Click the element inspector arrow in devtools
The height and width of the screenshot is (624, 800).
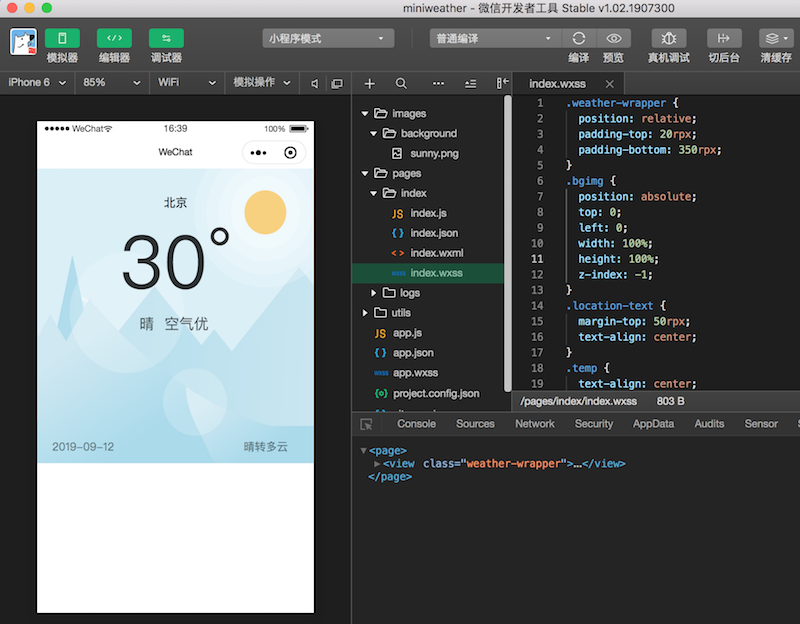click(367, 424)
